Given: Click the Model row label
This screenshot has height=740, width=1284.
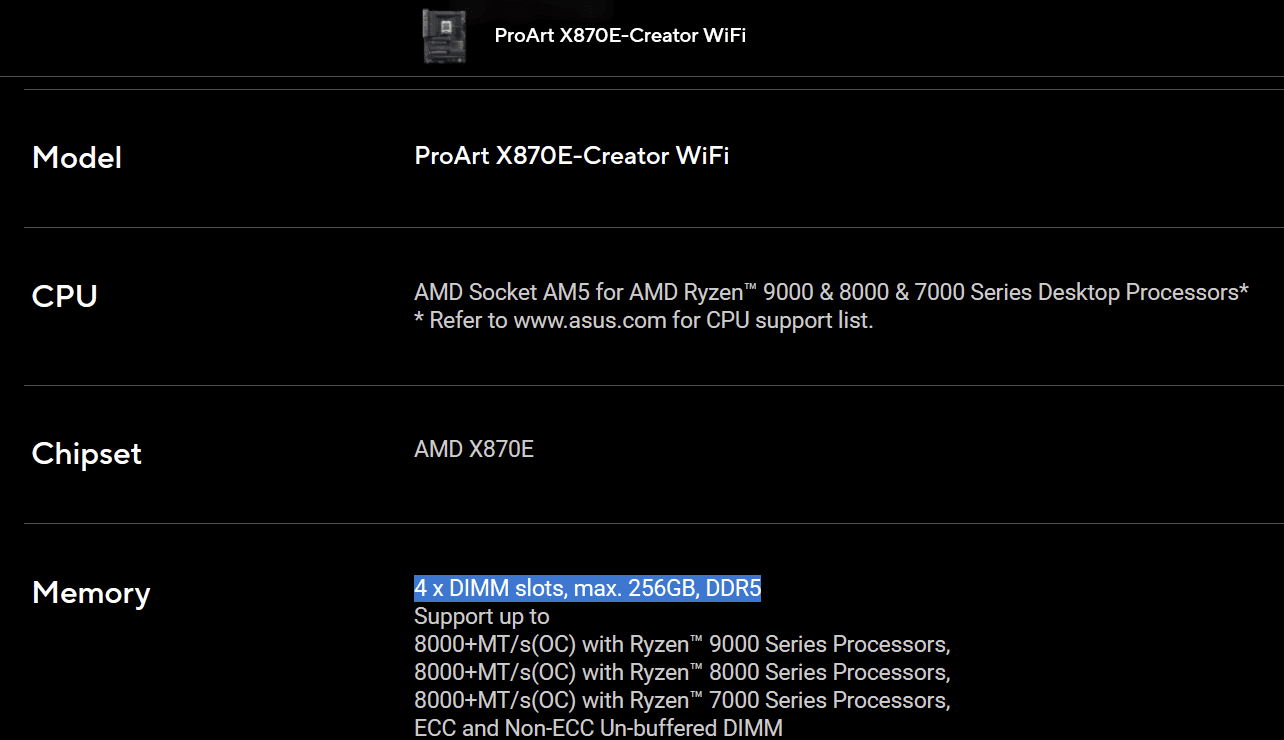Looking at the screenshot, I should tap(77, 158).
